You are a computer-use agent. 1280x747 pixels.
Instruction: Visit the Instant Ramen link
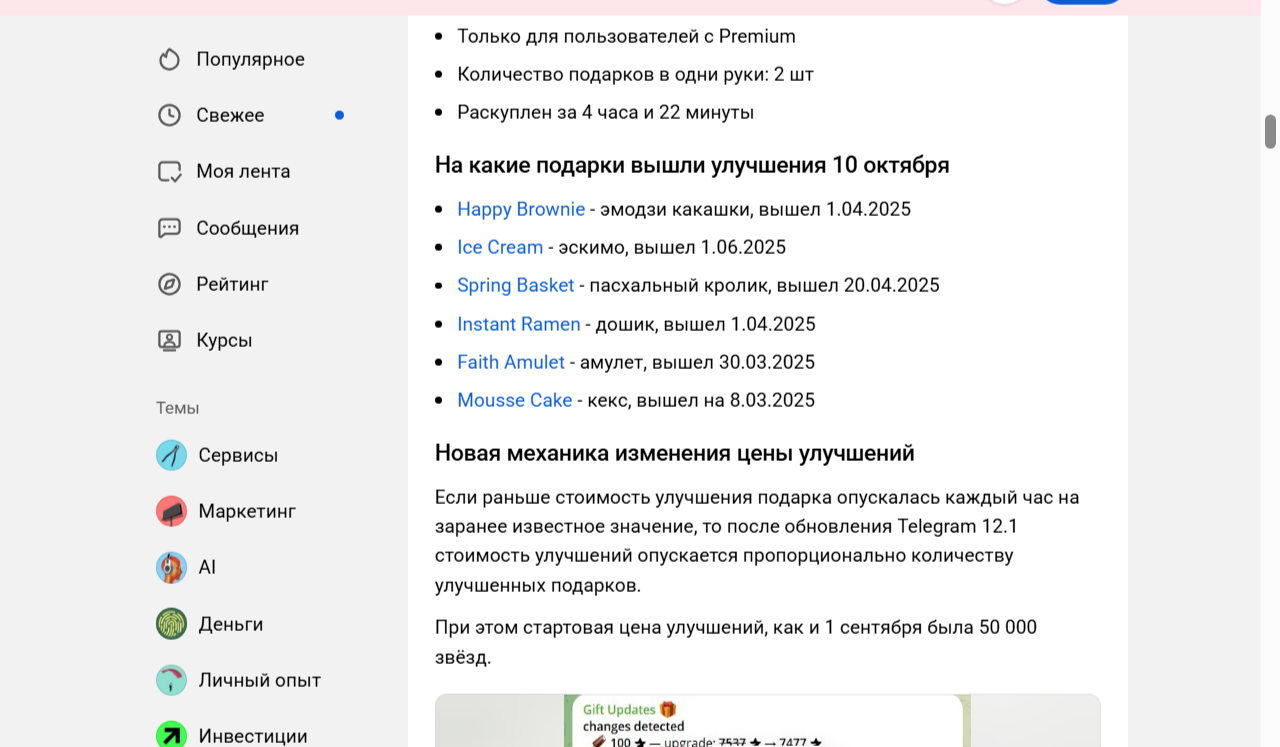[518, 324]
